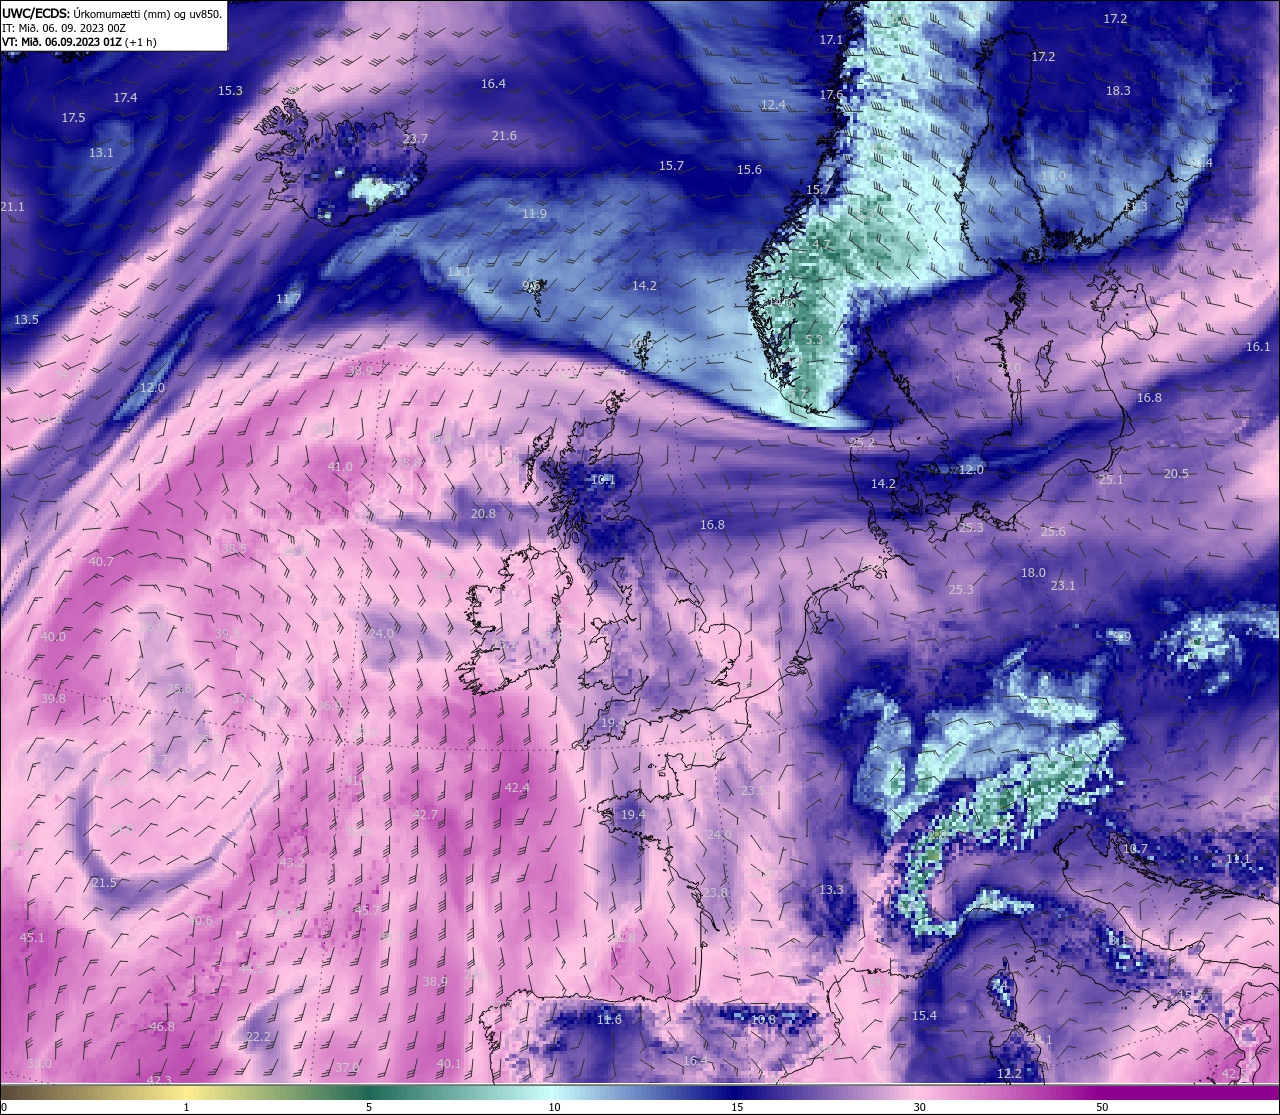Select the 40.7 value label
The image size is (1280, 1115).
pyautogui.click(x=101, y=562)
